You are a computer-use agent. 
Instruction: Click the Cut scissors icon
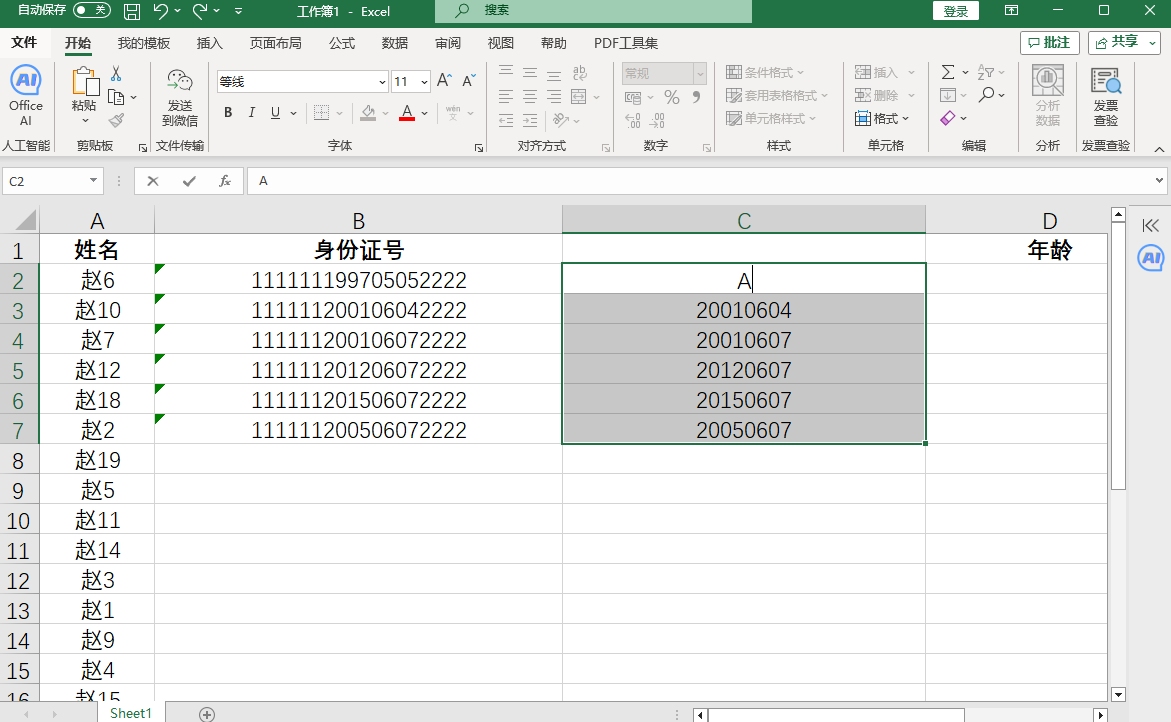click(116, 73)
